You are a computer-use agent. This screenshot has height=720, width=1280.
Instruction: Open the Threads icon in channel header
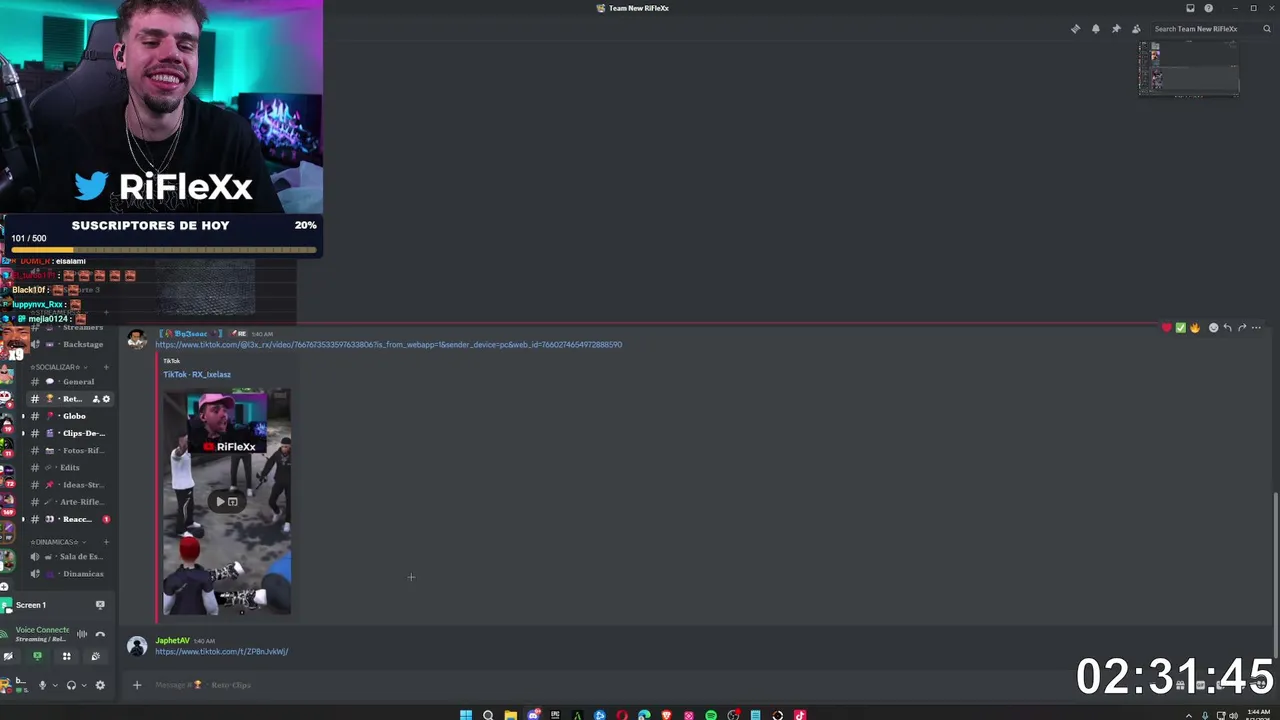(1075, 29)
